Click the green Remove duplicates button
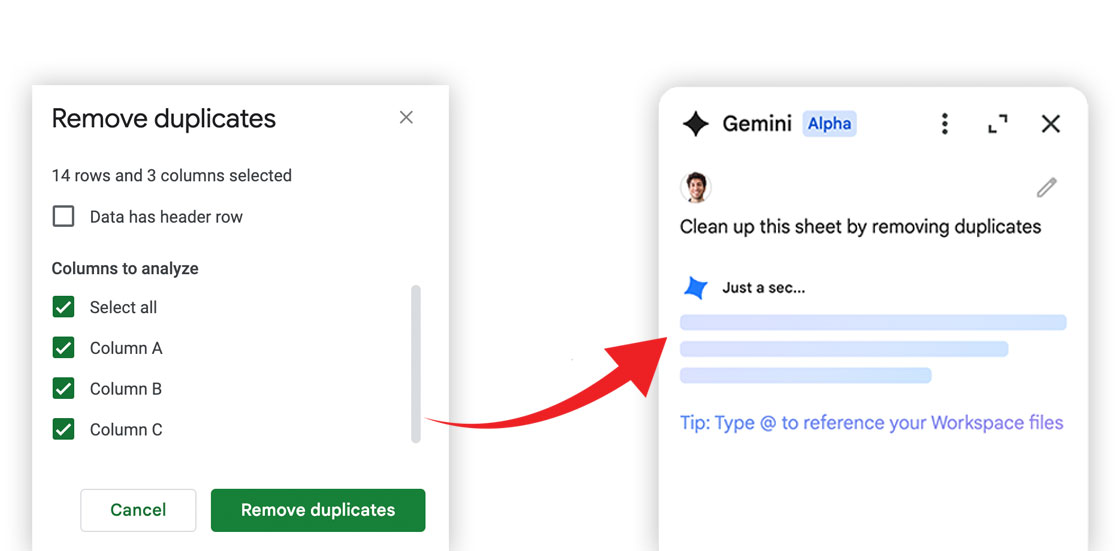This screenshot has width=1120, height=551. click(x=318, y=510)
